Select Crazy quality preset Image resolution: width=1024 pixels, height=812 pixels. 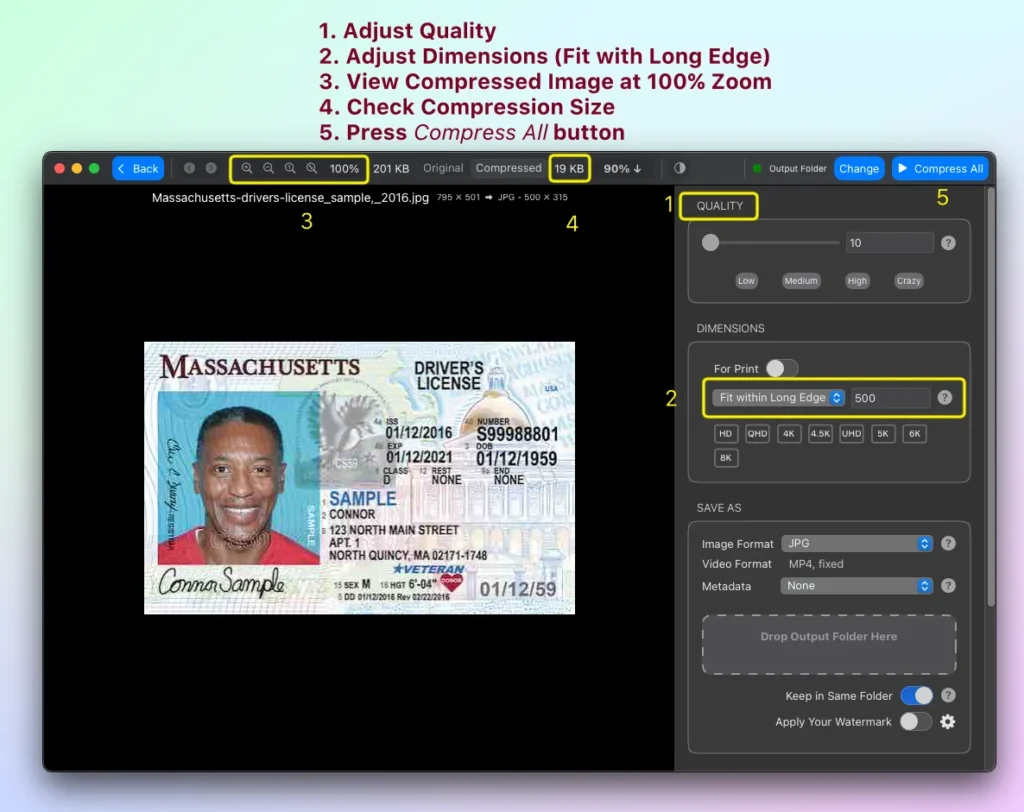908,281
